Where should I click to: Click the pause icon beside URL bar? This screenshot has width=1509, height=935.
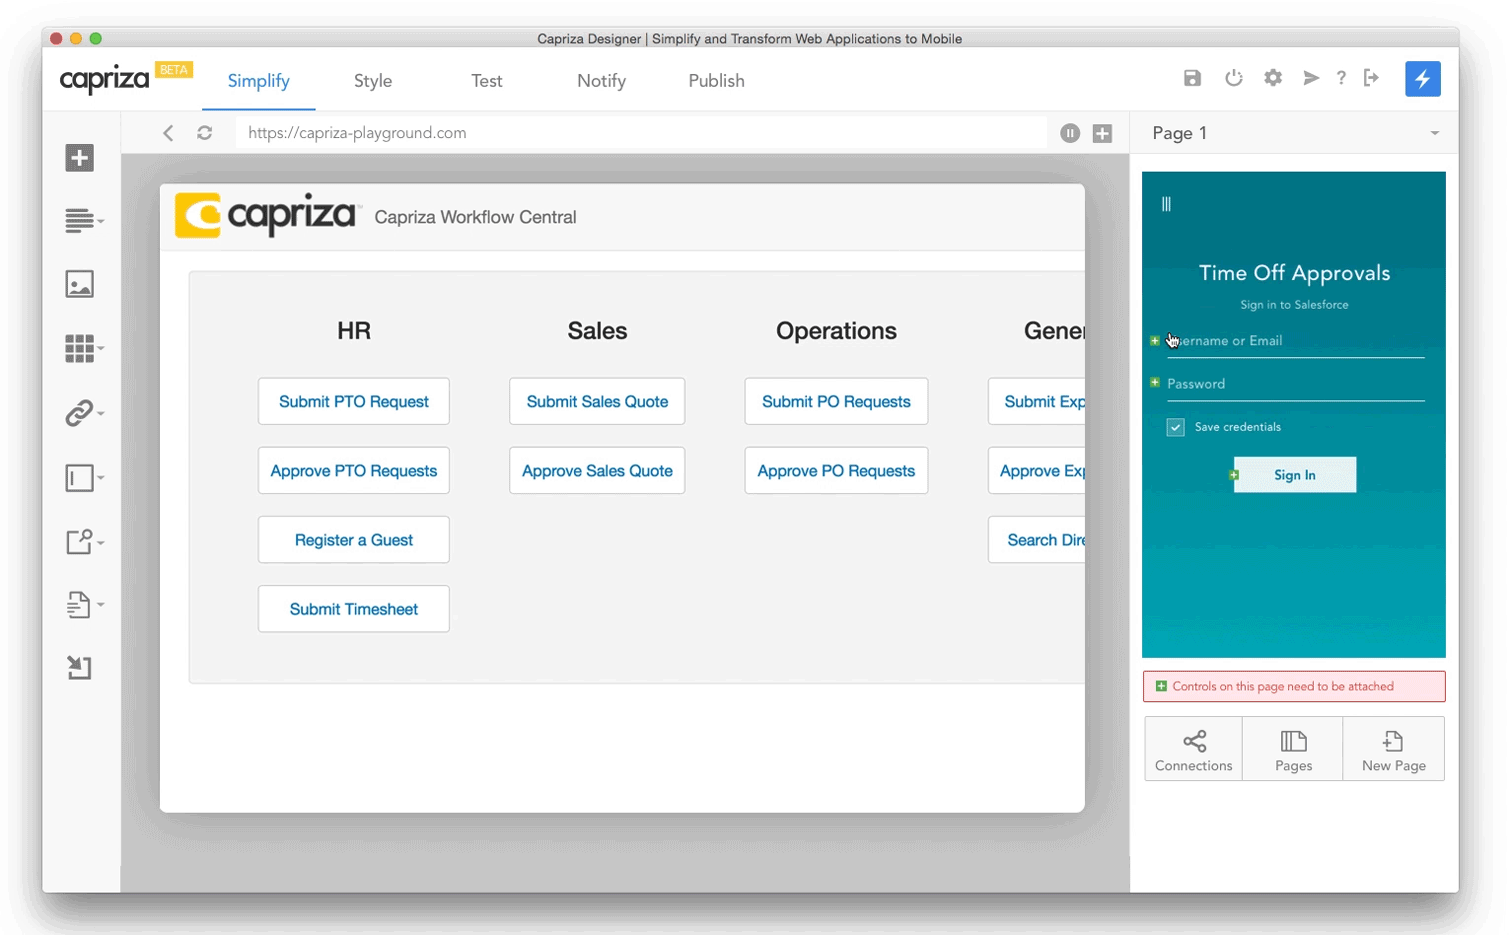1070,133
